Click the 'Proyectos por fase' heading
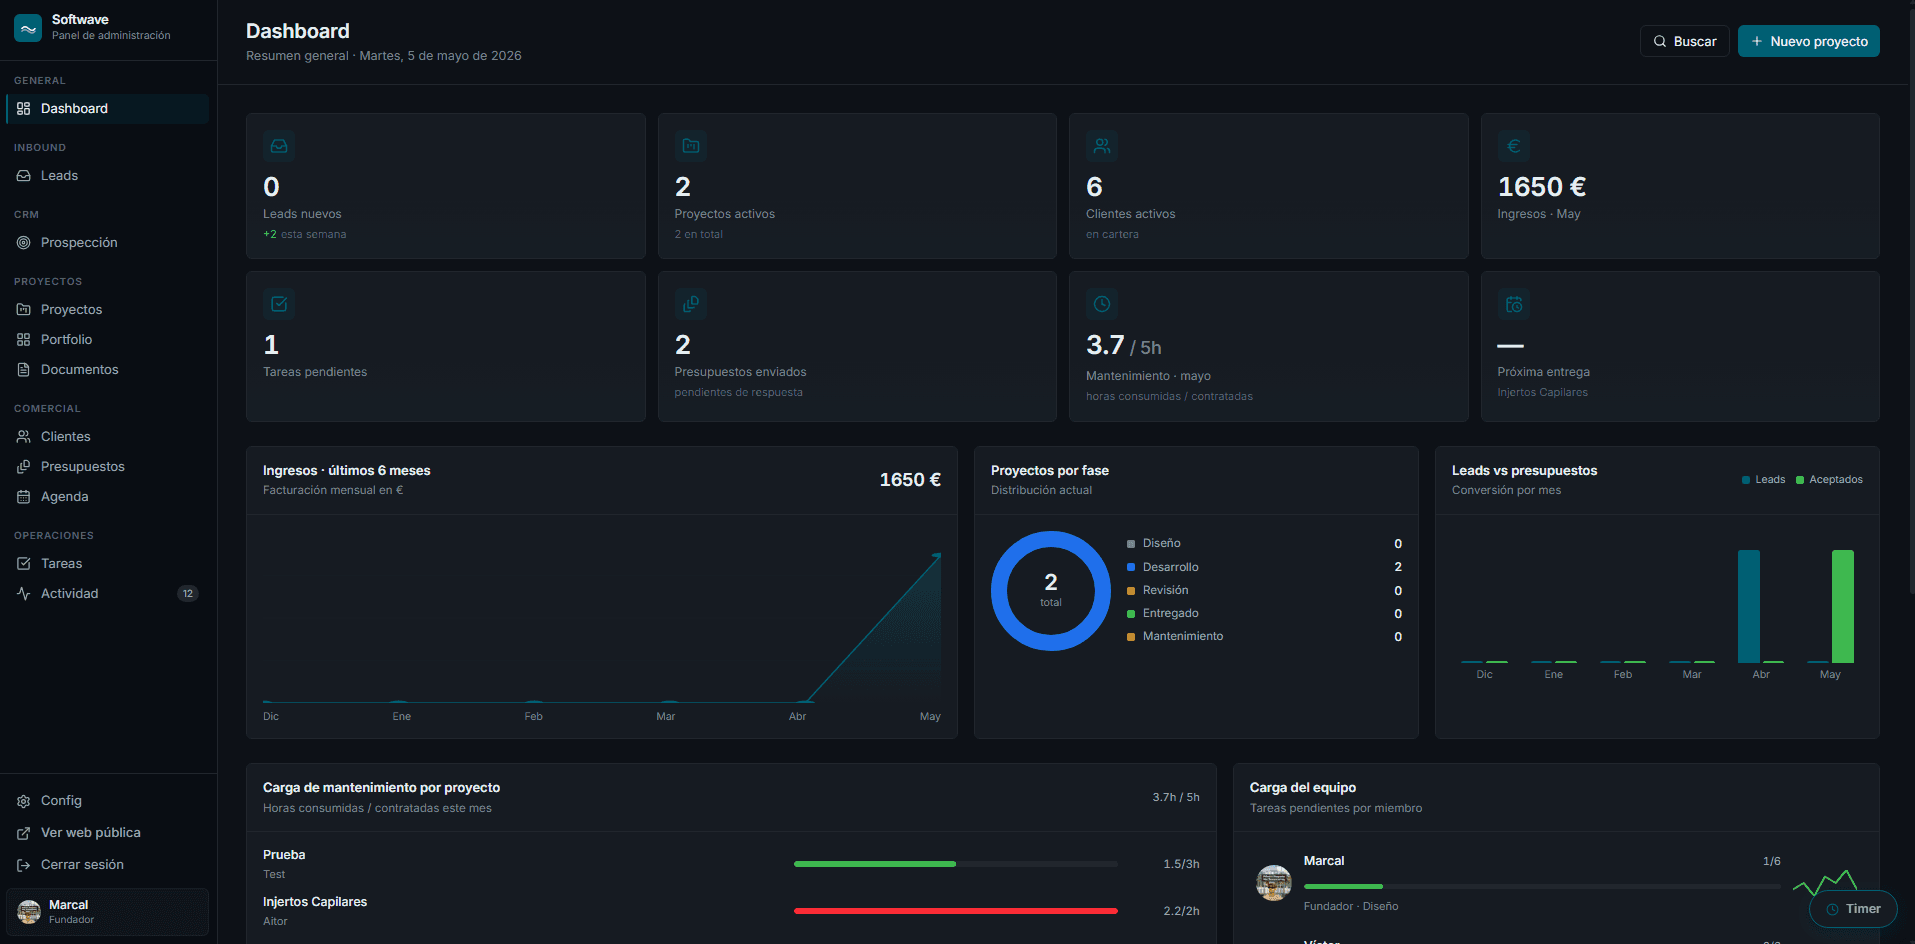Image resolution: width=1915 pixels, height=944 pixels. coord(1050,471)
